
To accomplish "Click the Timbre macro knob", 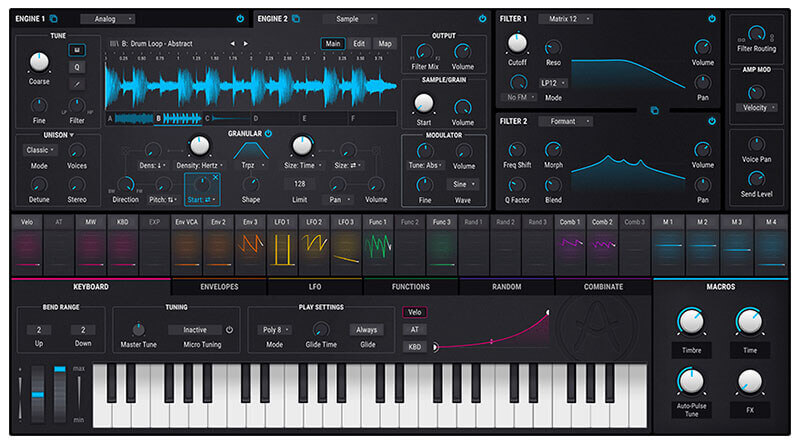I will [691, 322].
